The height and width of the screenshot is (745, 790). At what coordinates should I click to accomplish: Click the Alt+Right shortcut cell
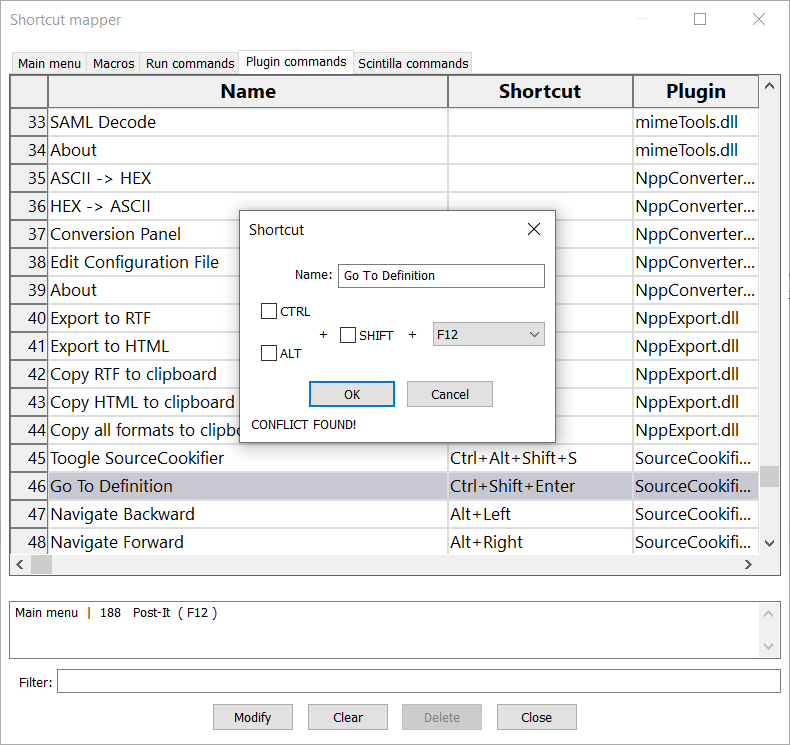(540, 542)
